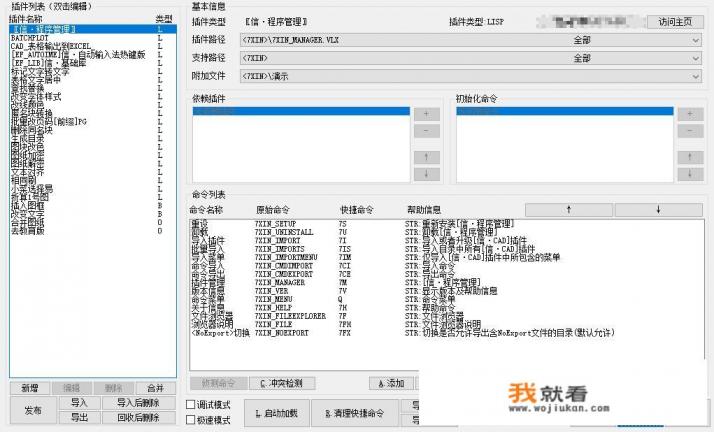This screenshot has height=432, width=714.
Task: Select the 7XIN_CMDEXPORT command row
Action: [x=446, y=274]
